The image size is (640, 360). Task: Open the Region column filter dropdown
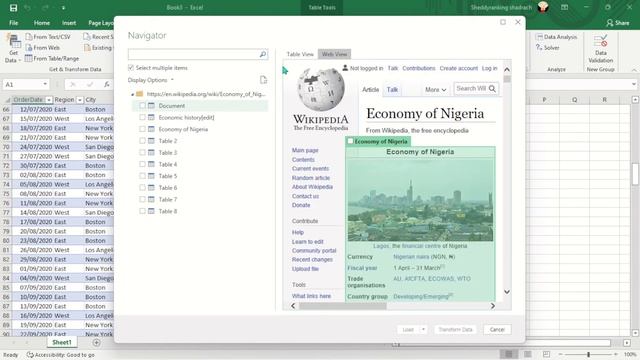(80, 100)
